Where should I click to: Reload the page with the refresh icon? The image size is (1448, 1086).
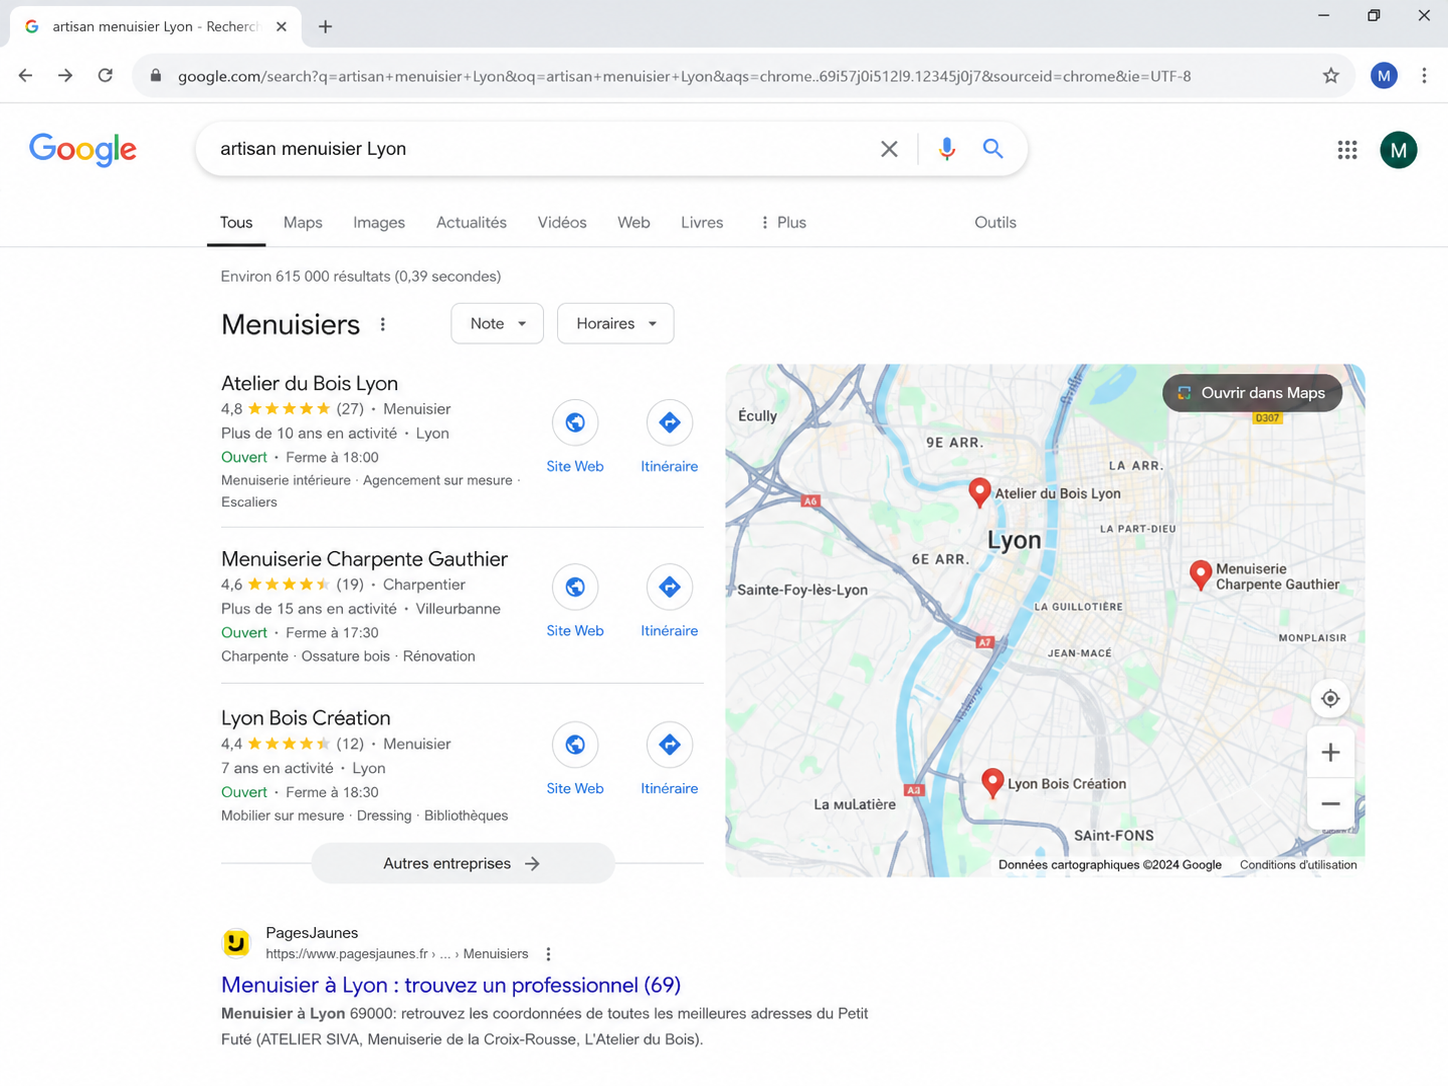click(x=105, y=76)
